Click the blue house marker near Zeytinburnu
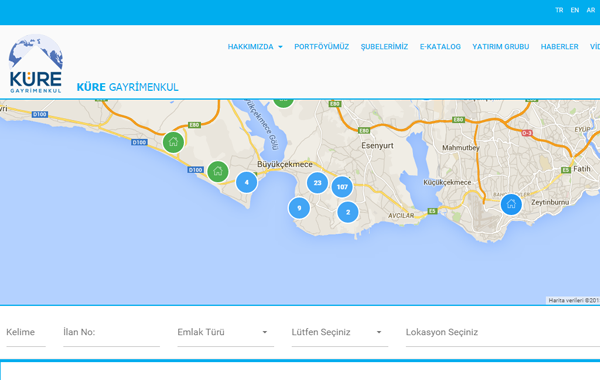Image resolution: width=600 pixels, height=380 pixels. tap(511, 204)
